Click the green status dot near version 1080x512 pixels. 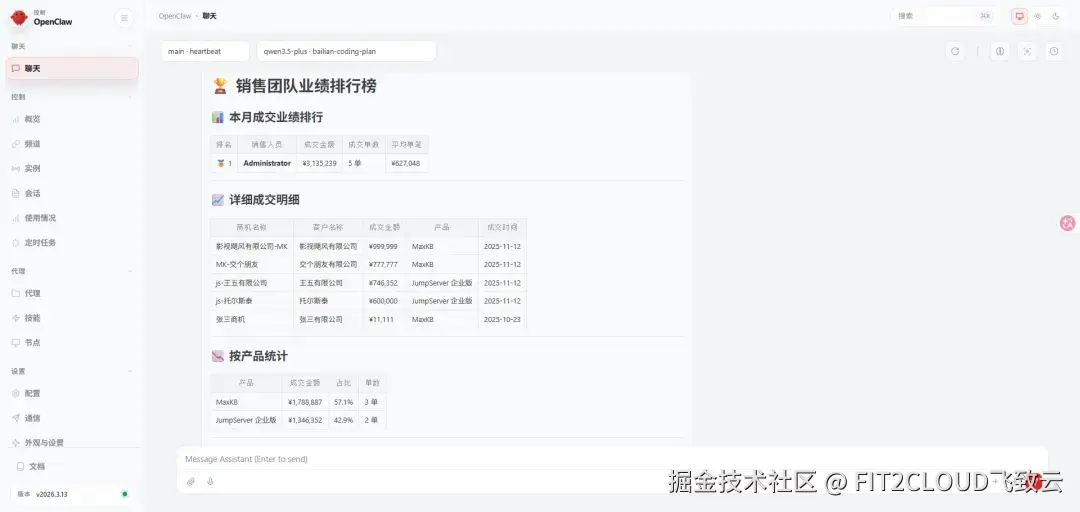[125, 494]
